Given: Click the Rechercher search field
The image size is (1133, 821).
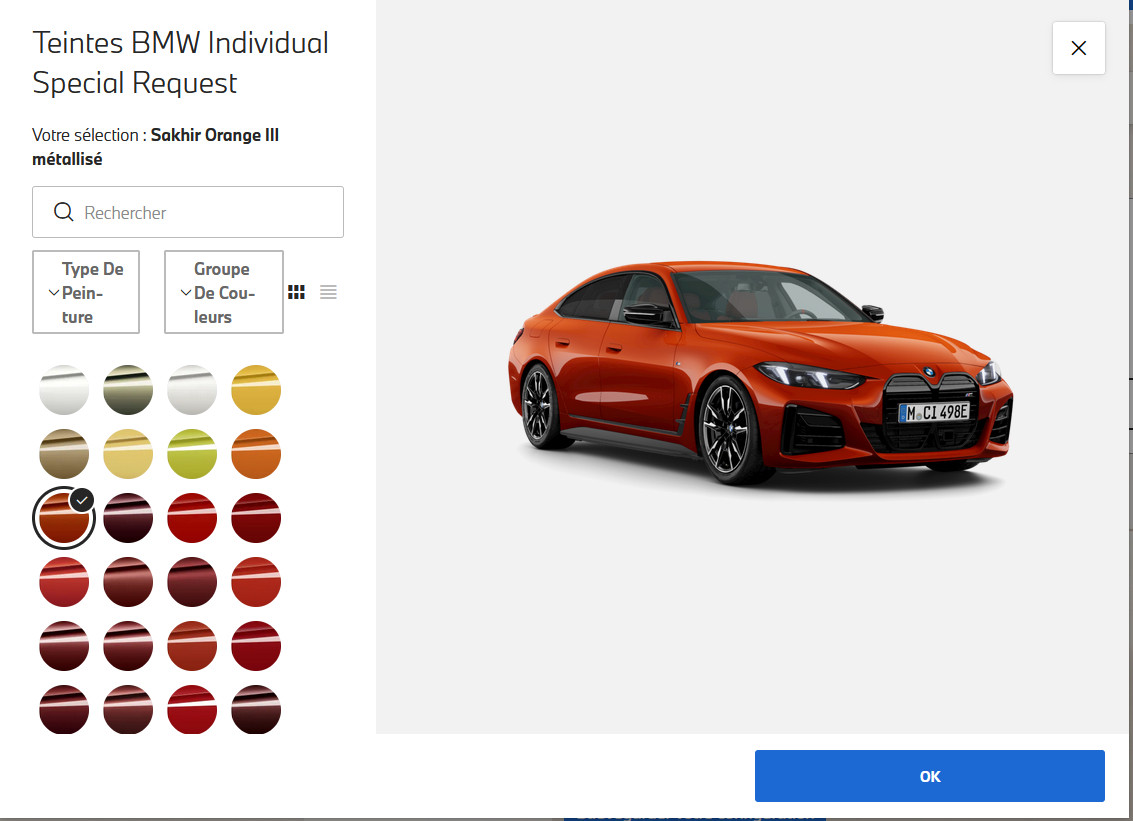Looking at the screenshot, I should point(188,212).
